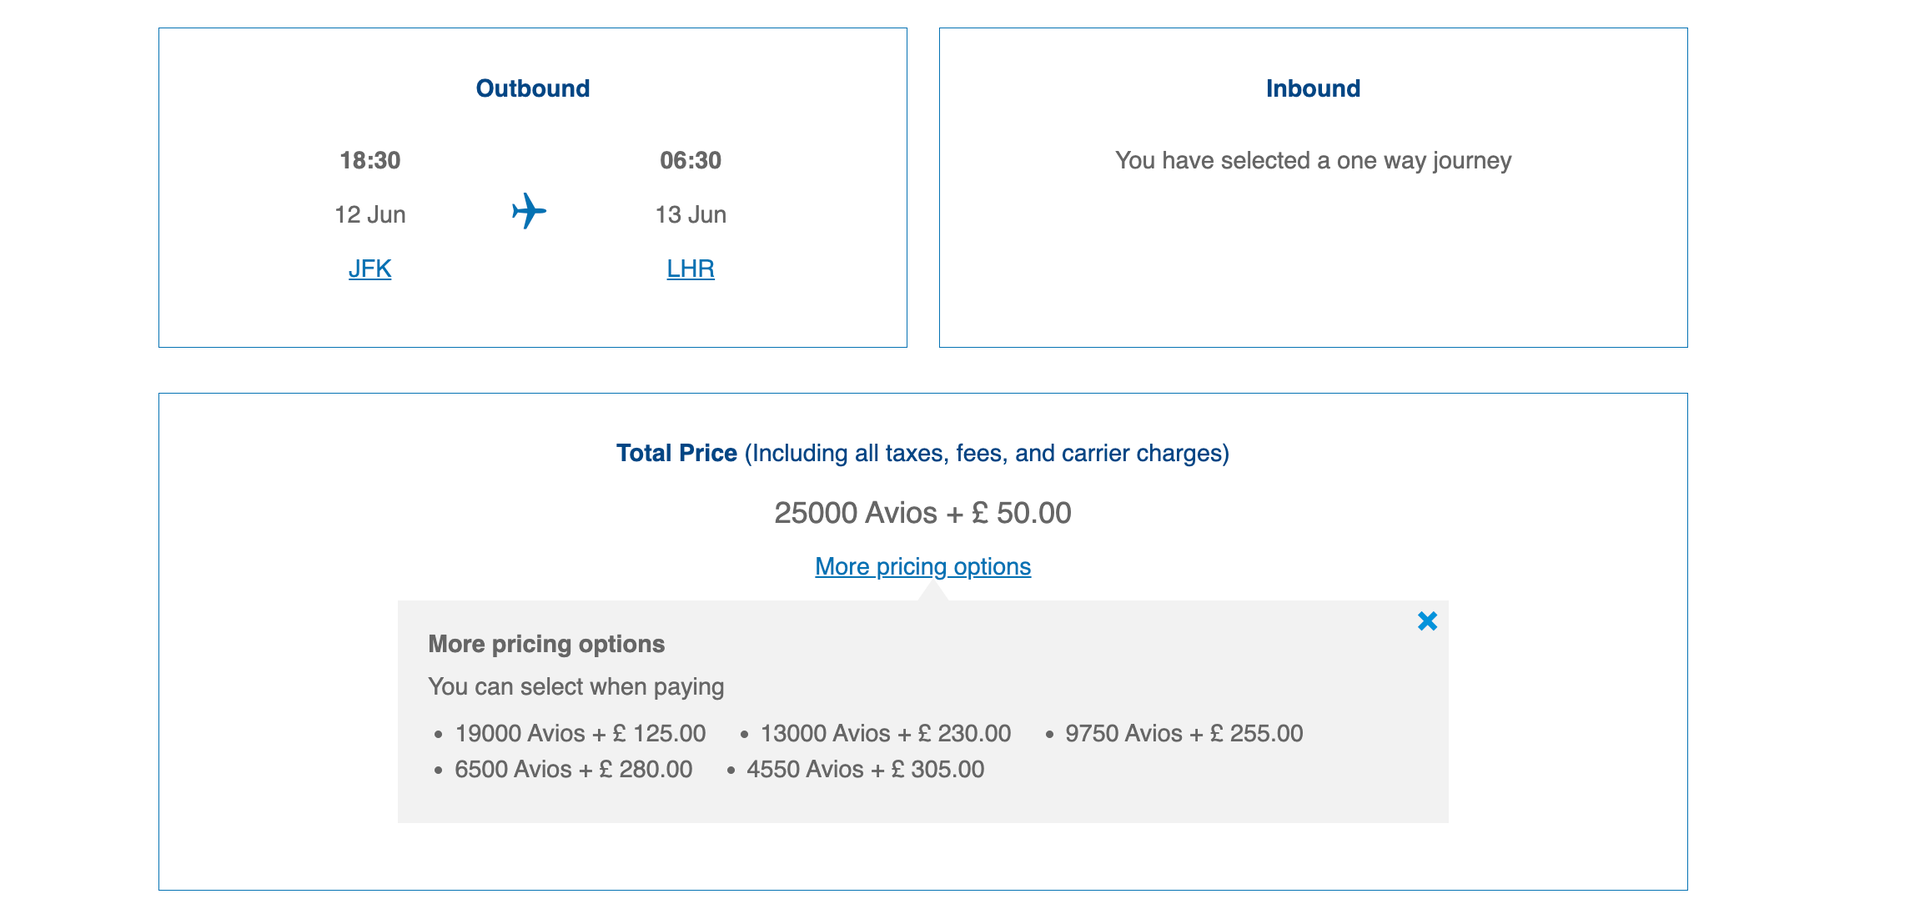The image size is (1920, 904).
Task: Click the 13 Jun arrival date
Action: (x=691, y=214)
